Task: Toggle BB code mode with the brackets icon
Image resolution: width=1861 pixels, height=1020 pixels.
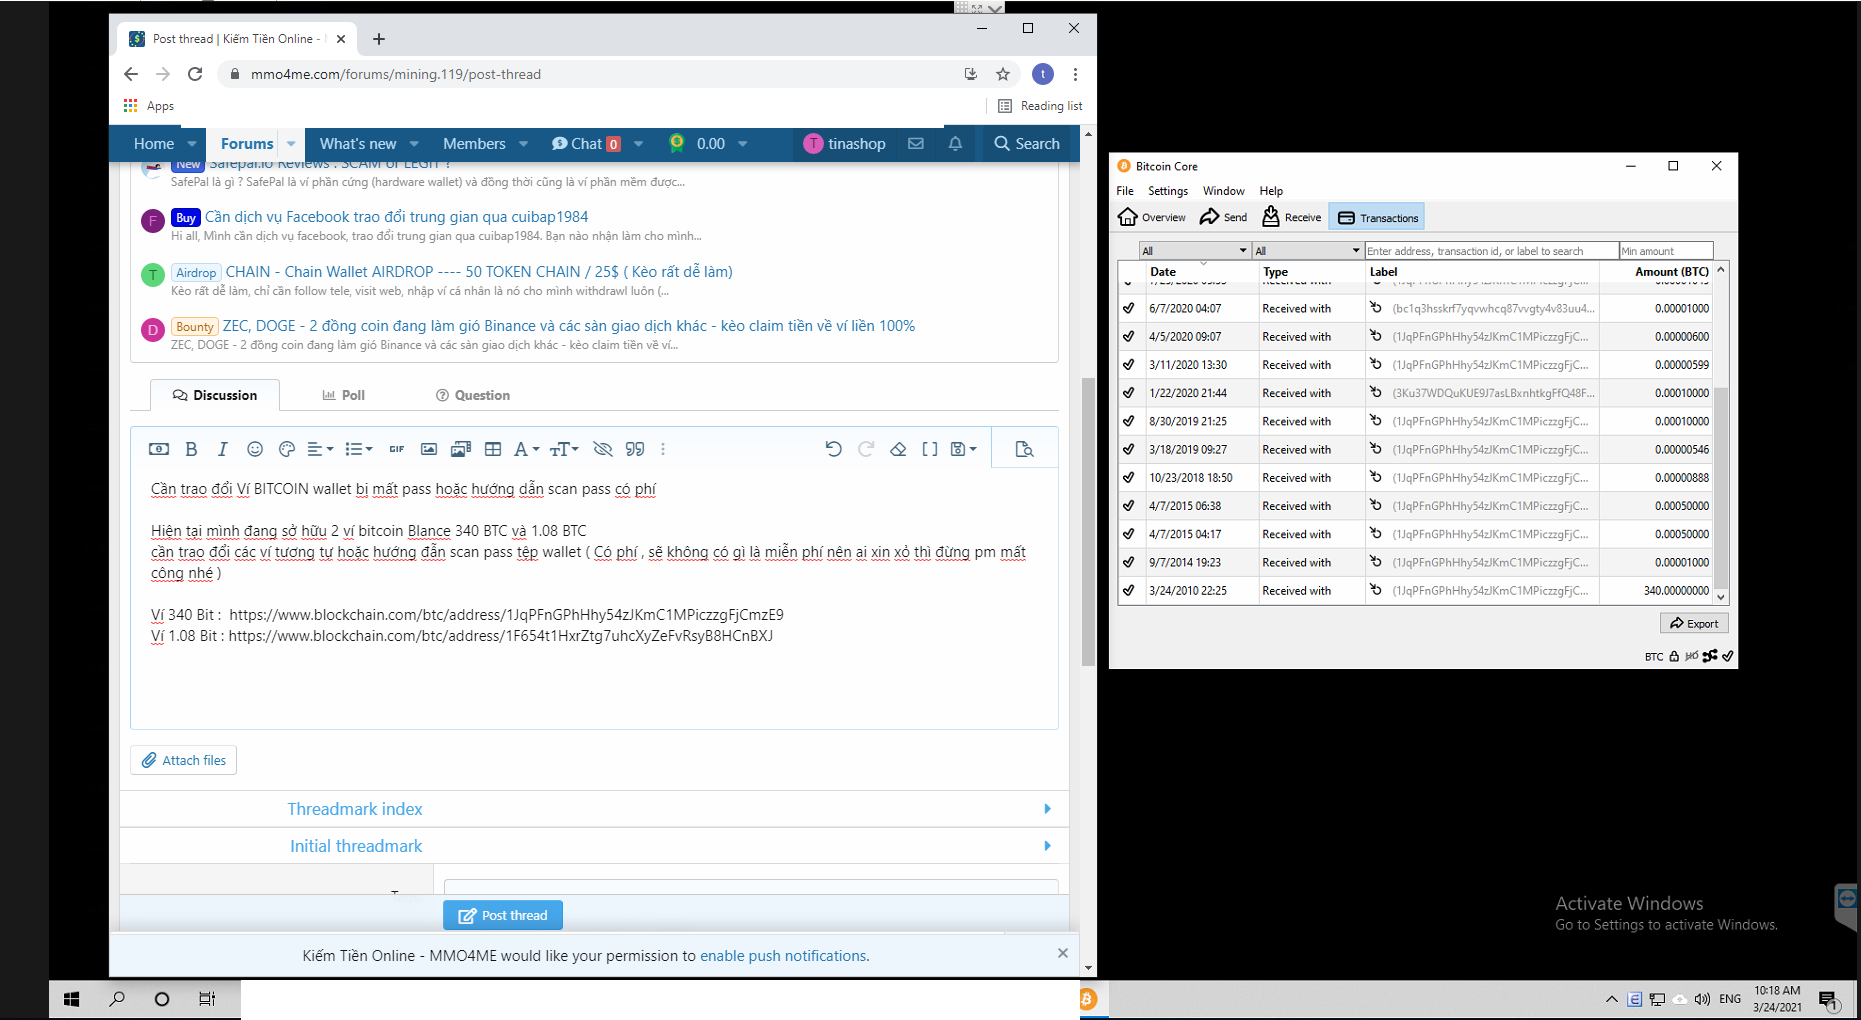Action: (x=930, y=450)
